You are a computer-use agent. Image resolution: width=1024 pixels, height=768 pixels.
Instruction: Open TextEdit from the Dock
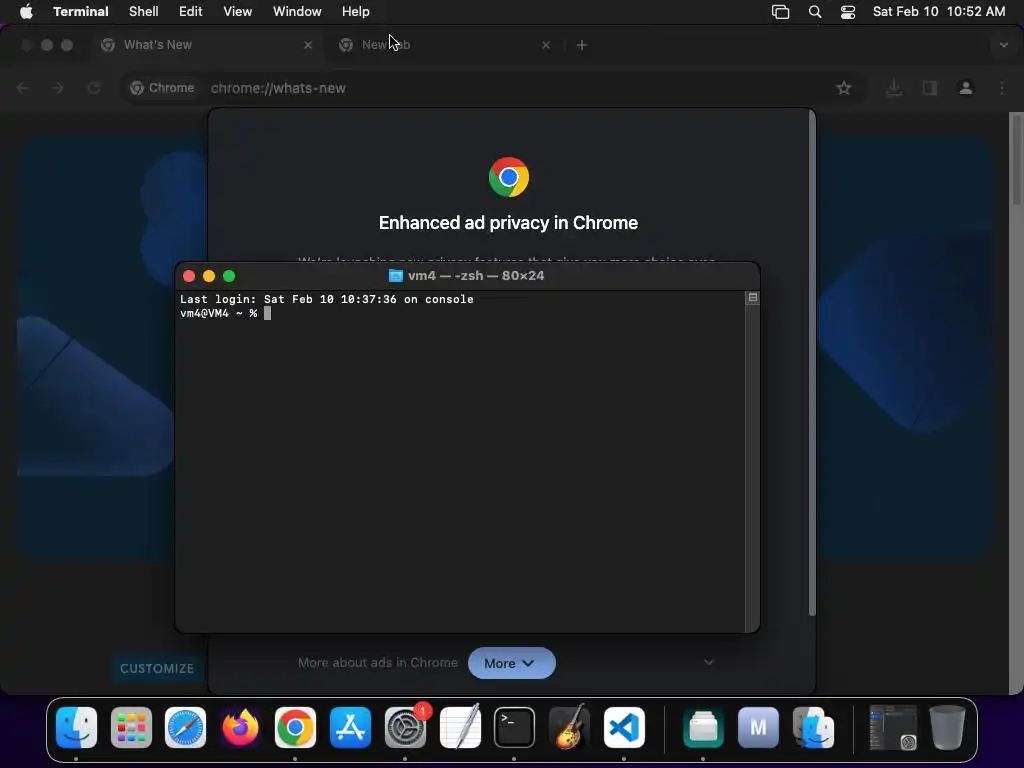460,728
